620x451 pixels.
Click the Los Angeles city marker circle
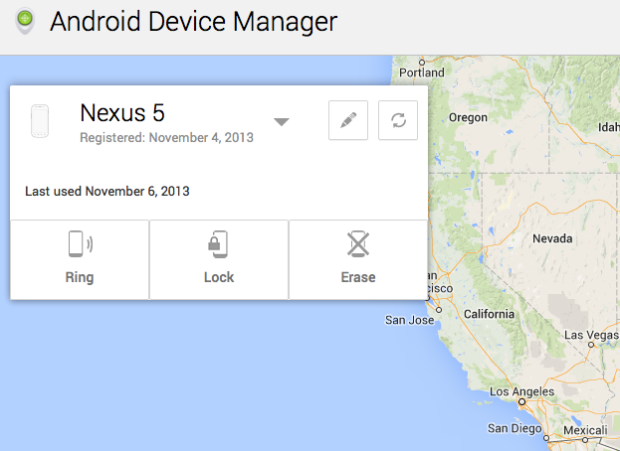click(x=522, y=402)
